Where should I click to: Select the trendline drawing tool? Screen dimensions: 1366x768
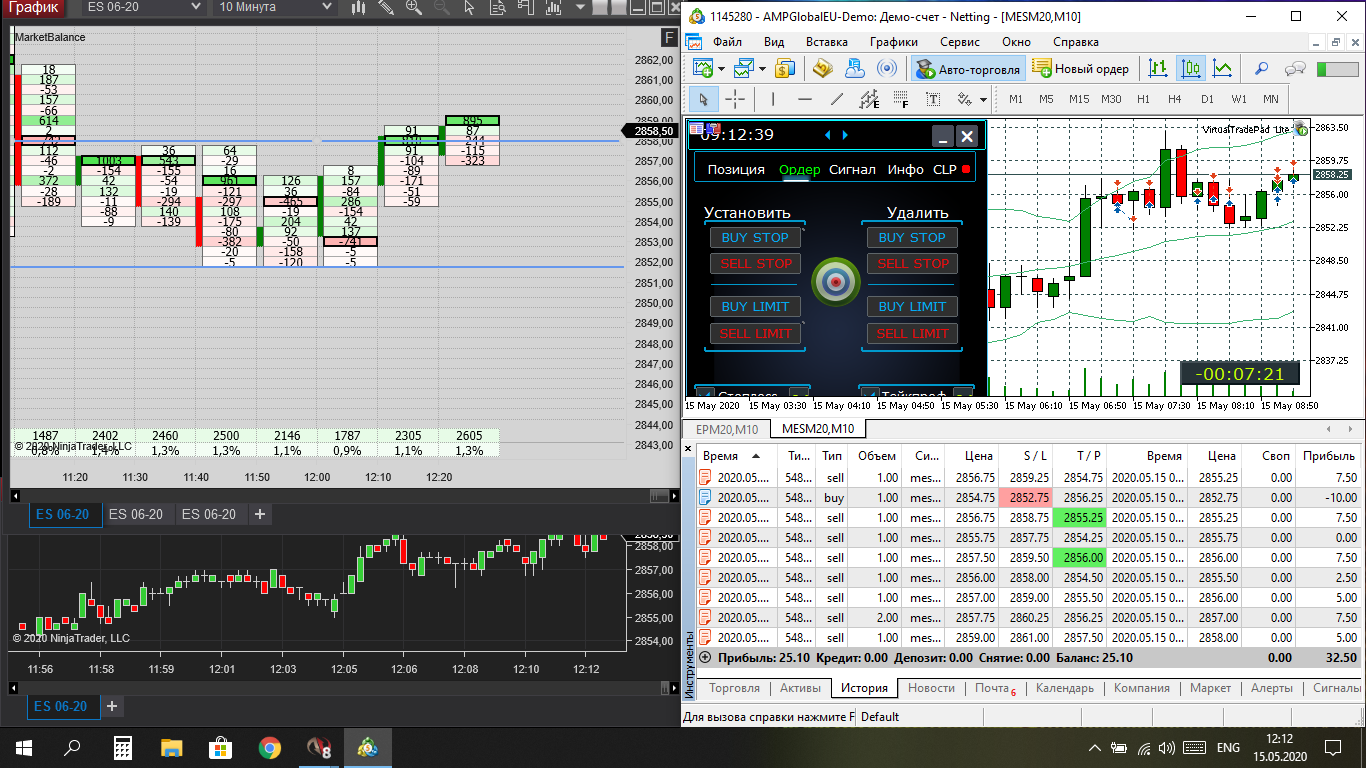coord(837,99)
